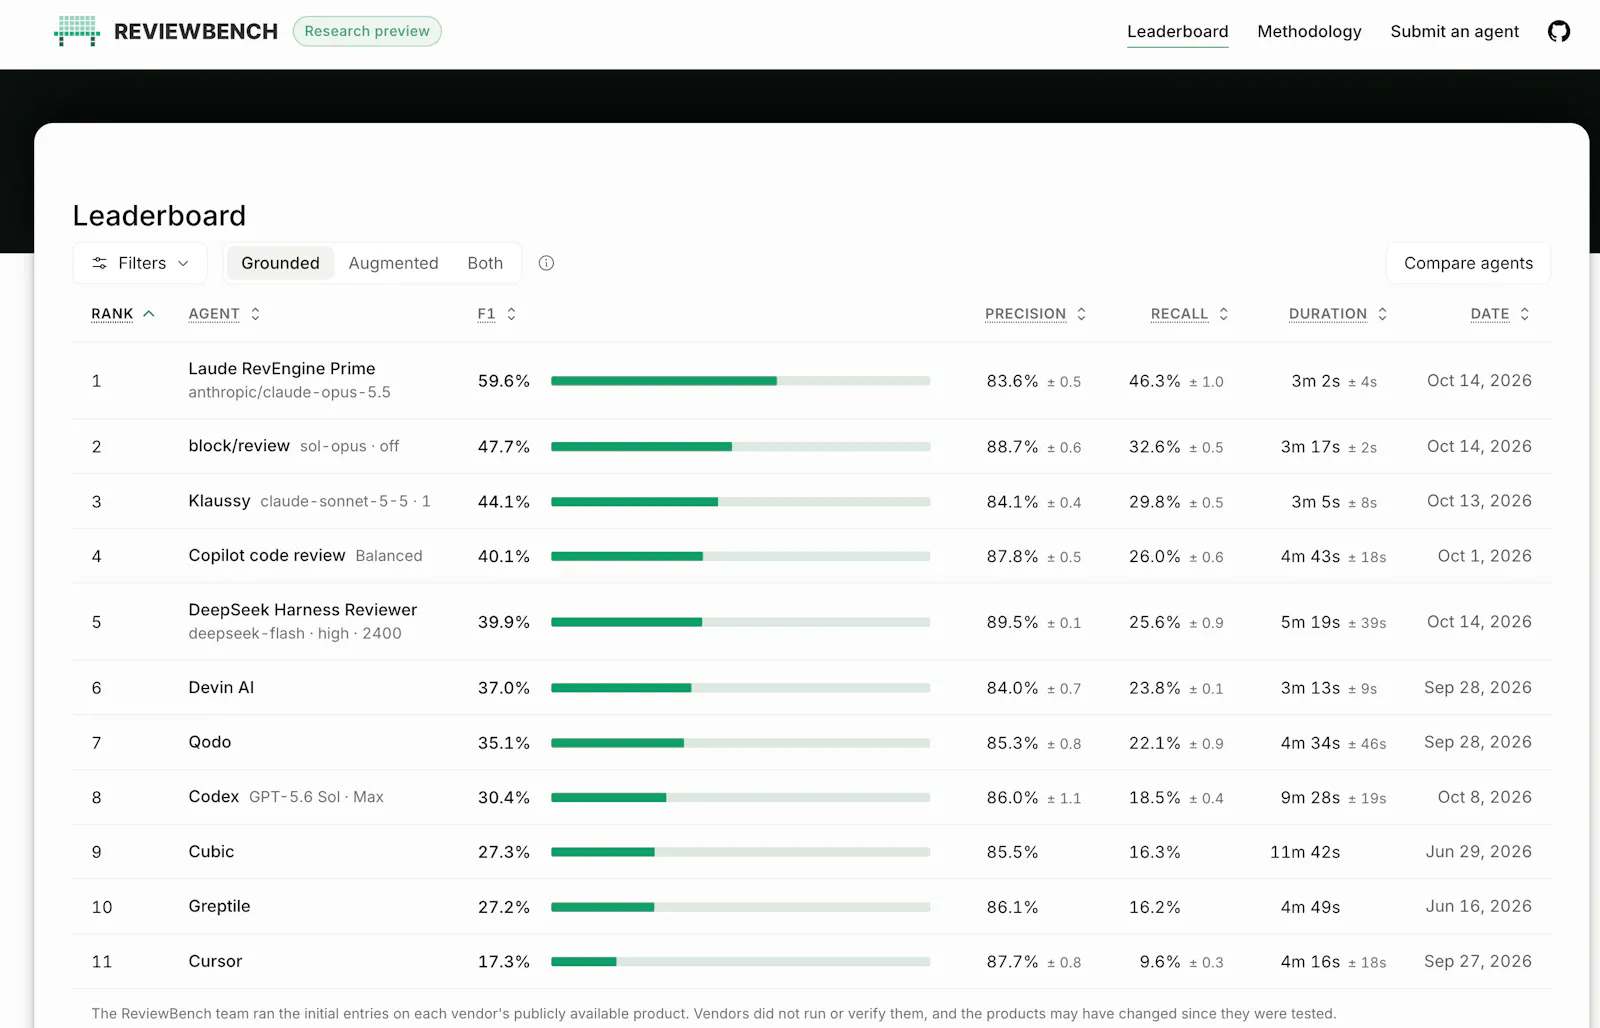Expand the Filters dropdown
This screenshot has height=1028, width=1600.
140,263
